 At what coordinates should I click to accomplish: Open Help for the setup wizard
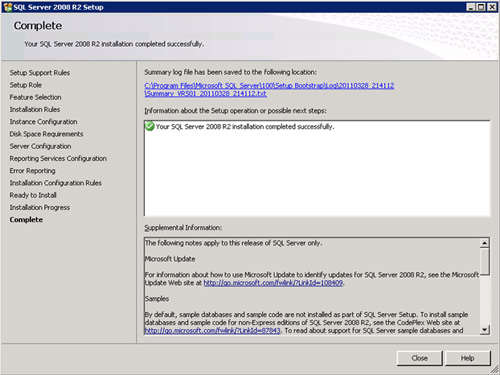[467, 358]
